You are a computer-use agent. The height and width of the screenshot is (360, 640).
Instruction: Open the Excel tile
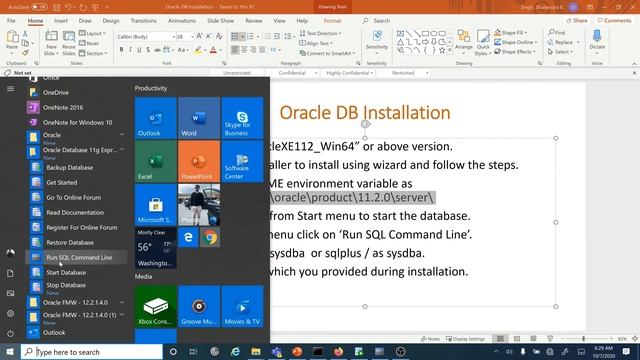pyautogui.click(x=156, y=161)
